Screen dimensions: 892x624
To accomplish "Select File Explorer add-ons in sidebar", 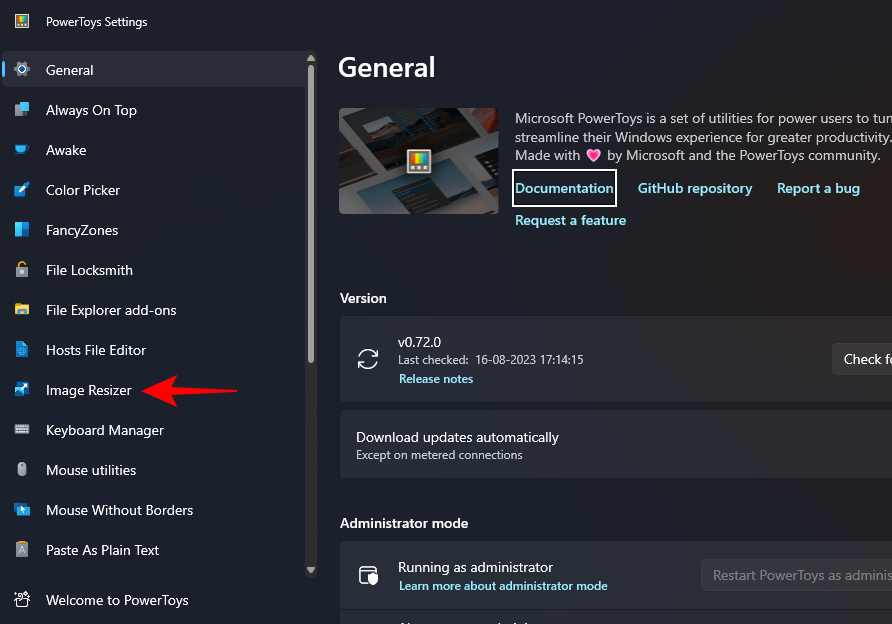I will click(x=111, y=310).
